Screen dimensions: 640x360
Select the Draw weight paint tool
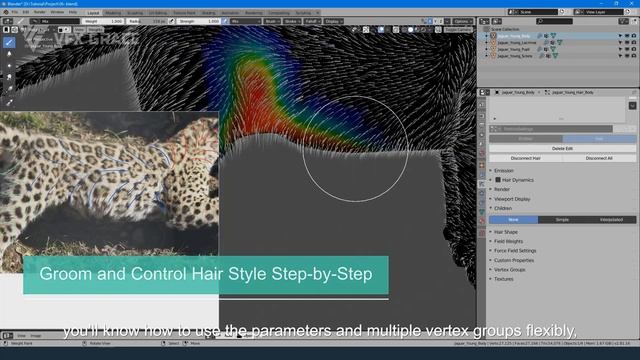pyautogui.click(x=9, y=42)
